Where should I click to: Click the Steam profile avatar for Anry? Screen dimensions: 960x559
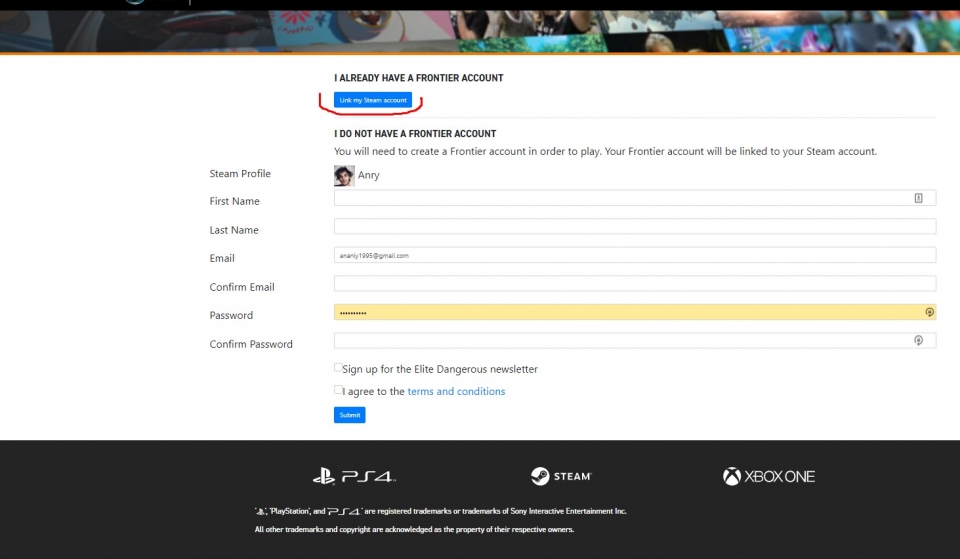[x=344, y=176]
